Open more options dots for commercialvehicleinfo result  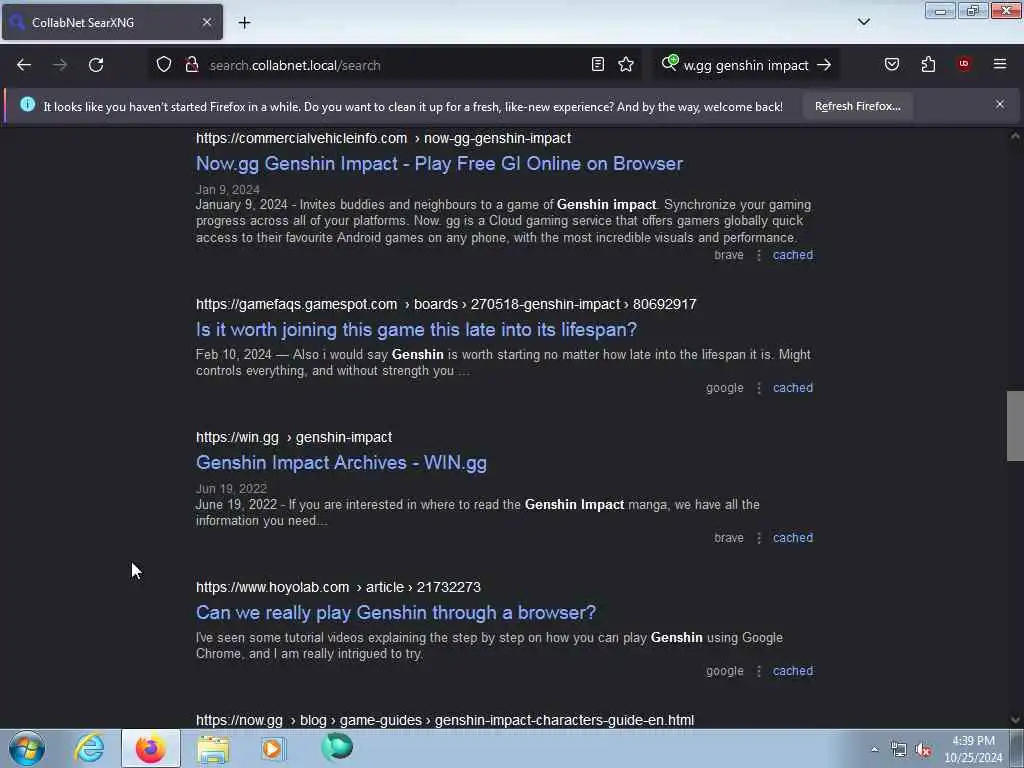(x=758, y=255)
